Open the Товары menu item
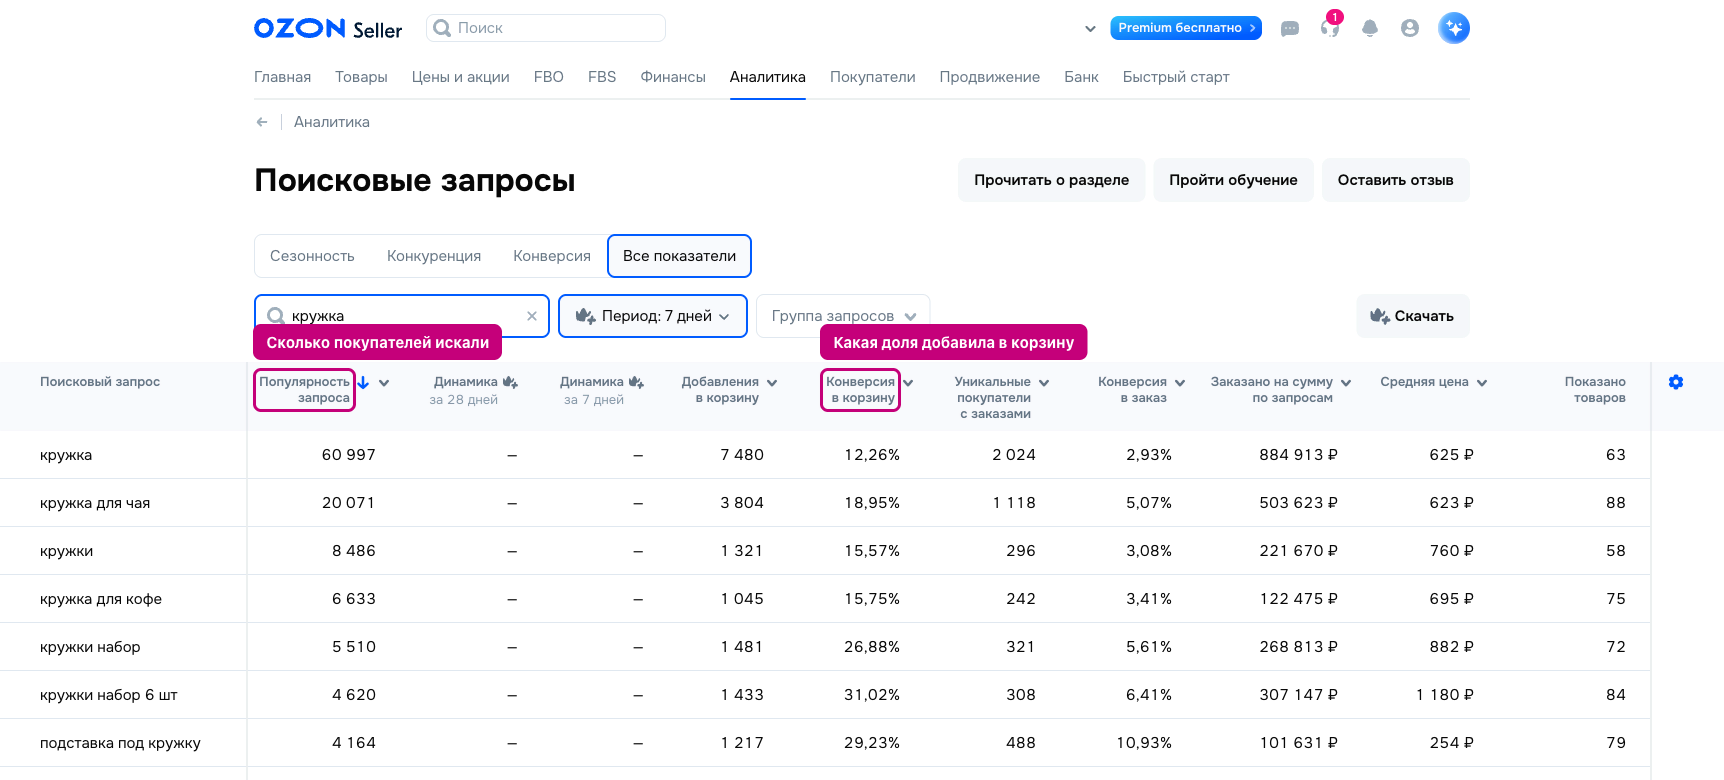 click(361, 77)
